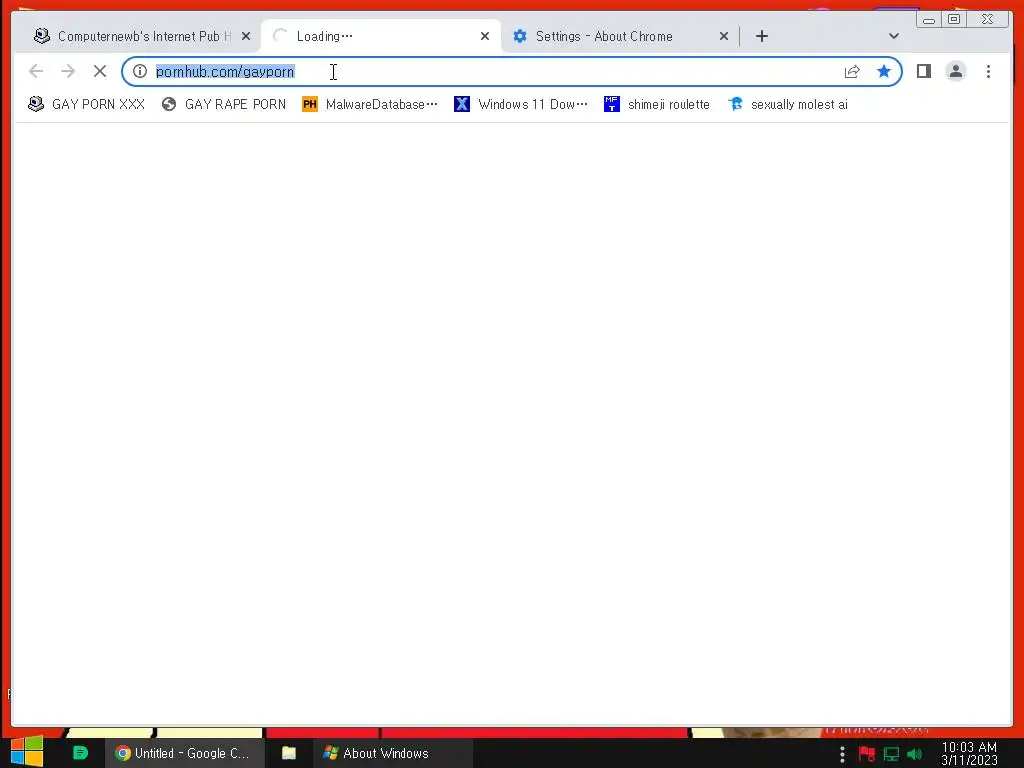Go back to the previous page

coord(36,71)
